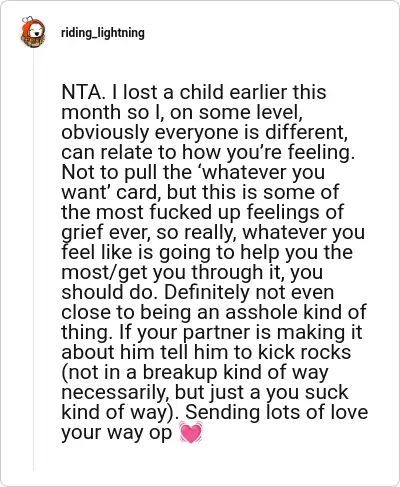The width and height of the screenshot is (400, 487).
Task: Click the text '(not in a breakup kind of way'
Action: [195, 373]
